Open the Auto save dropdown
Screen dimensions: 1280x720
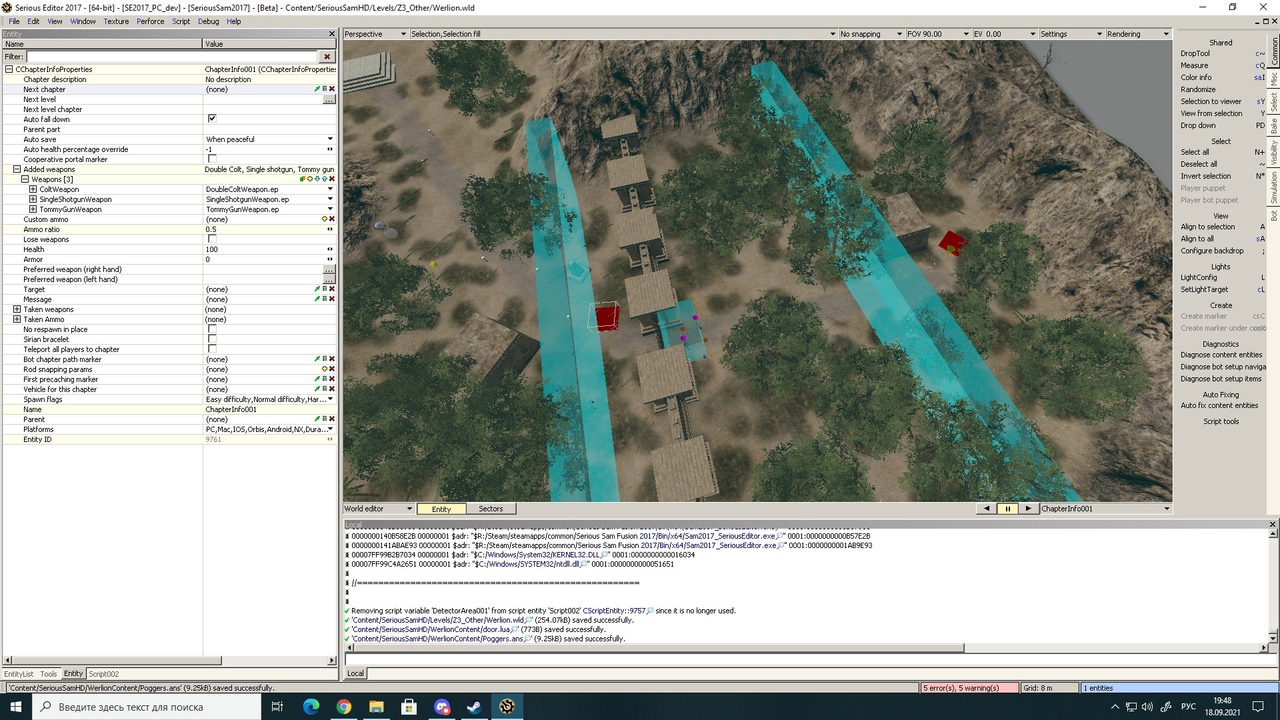pos(330,139)
